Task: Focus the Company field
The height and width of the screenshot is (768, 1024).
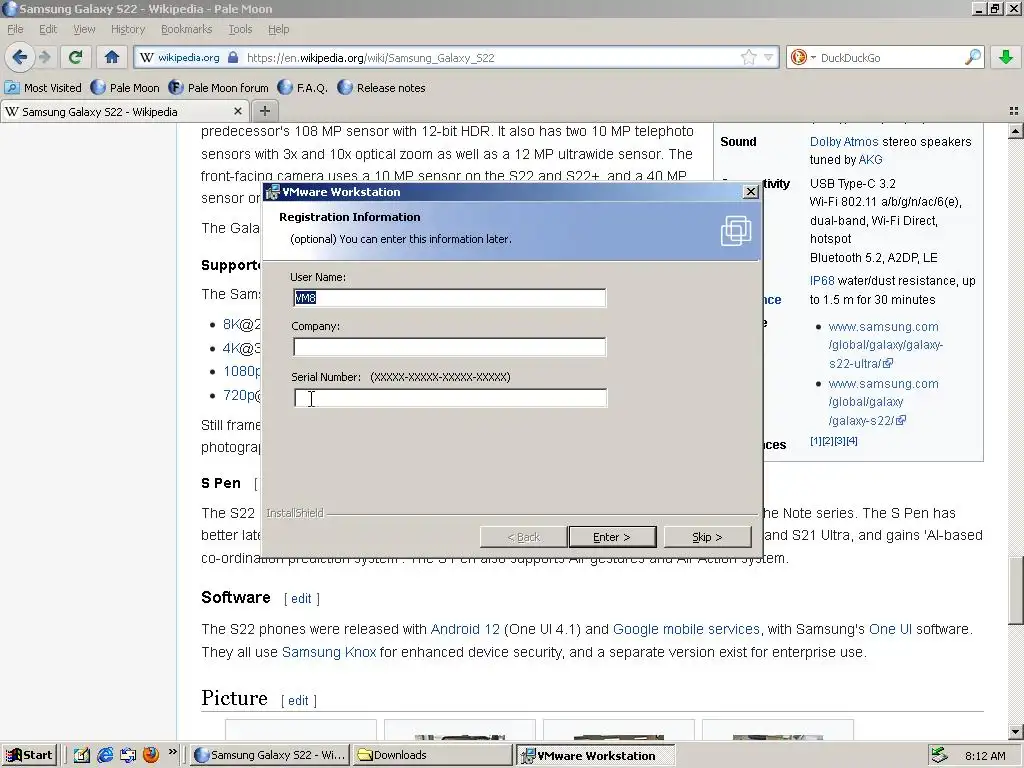Action: click(x=449, y=347)
